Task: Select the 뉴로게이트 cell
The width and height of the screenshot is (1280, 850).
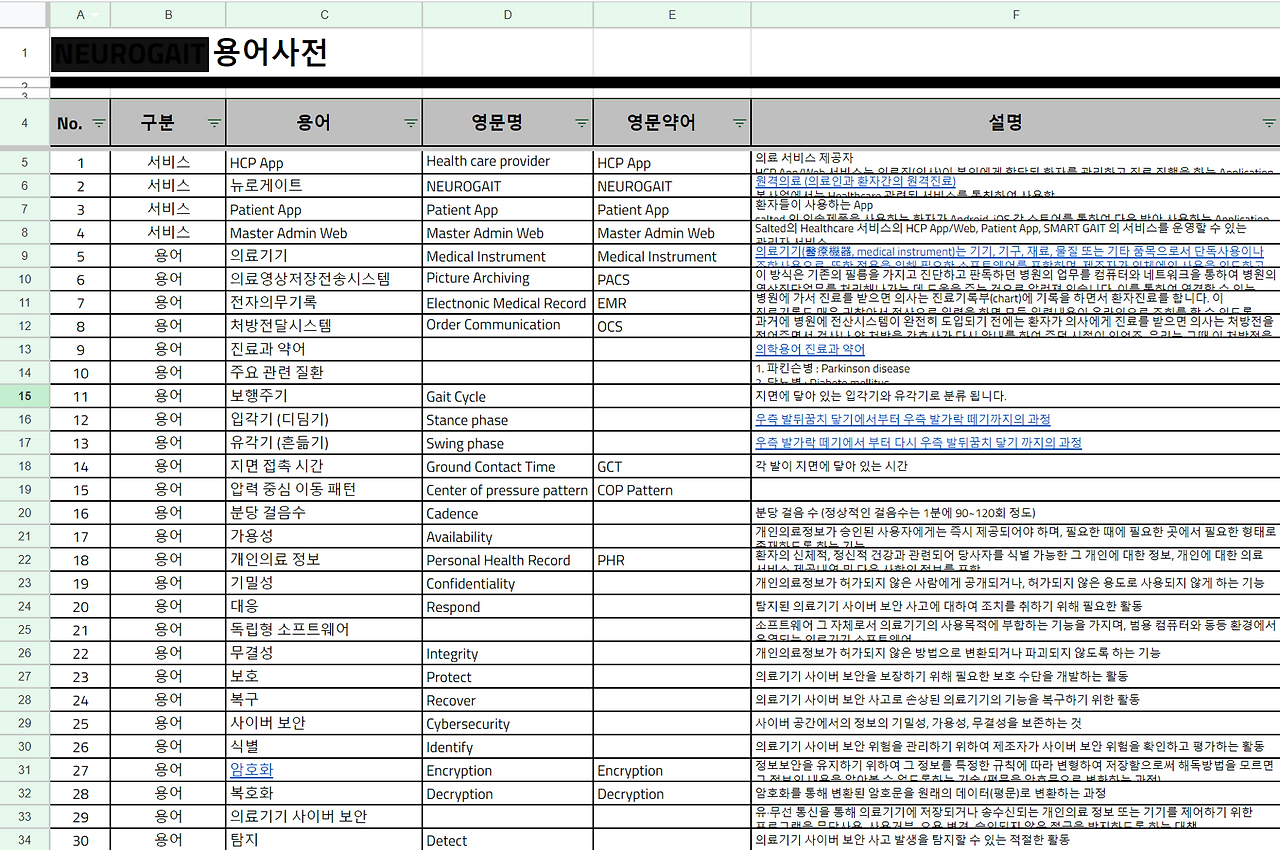Action: (x=324, y=186)
